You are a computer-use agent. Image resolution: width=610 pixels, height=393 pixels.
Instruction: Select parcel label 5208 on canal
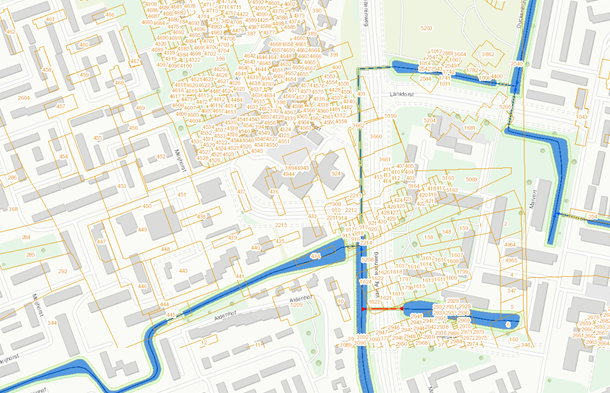point(367,260)
